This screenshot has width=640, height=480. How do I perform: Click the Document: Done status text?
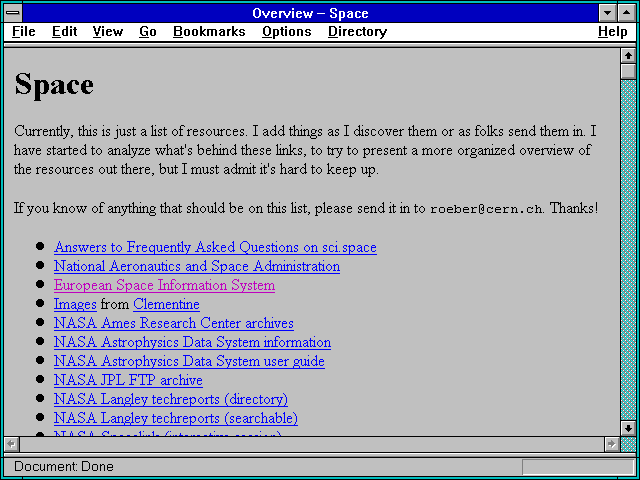pyautogui.click(x=64, y=467)
